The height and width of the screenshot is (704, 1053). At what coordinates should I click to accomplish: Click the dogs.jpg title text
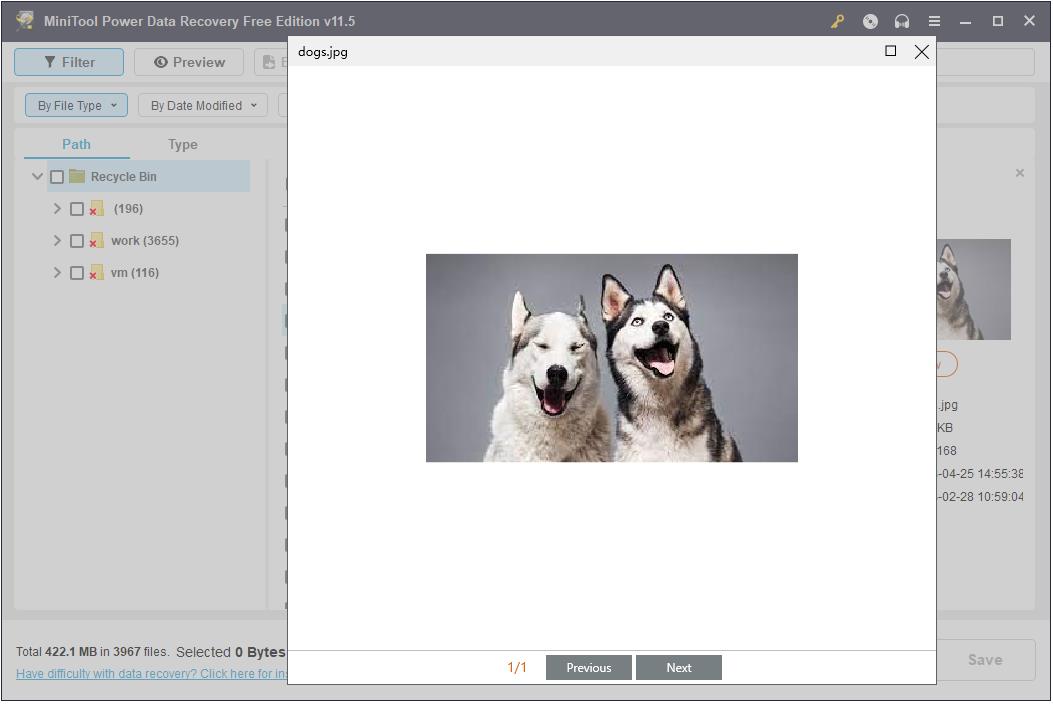[323, 52]
